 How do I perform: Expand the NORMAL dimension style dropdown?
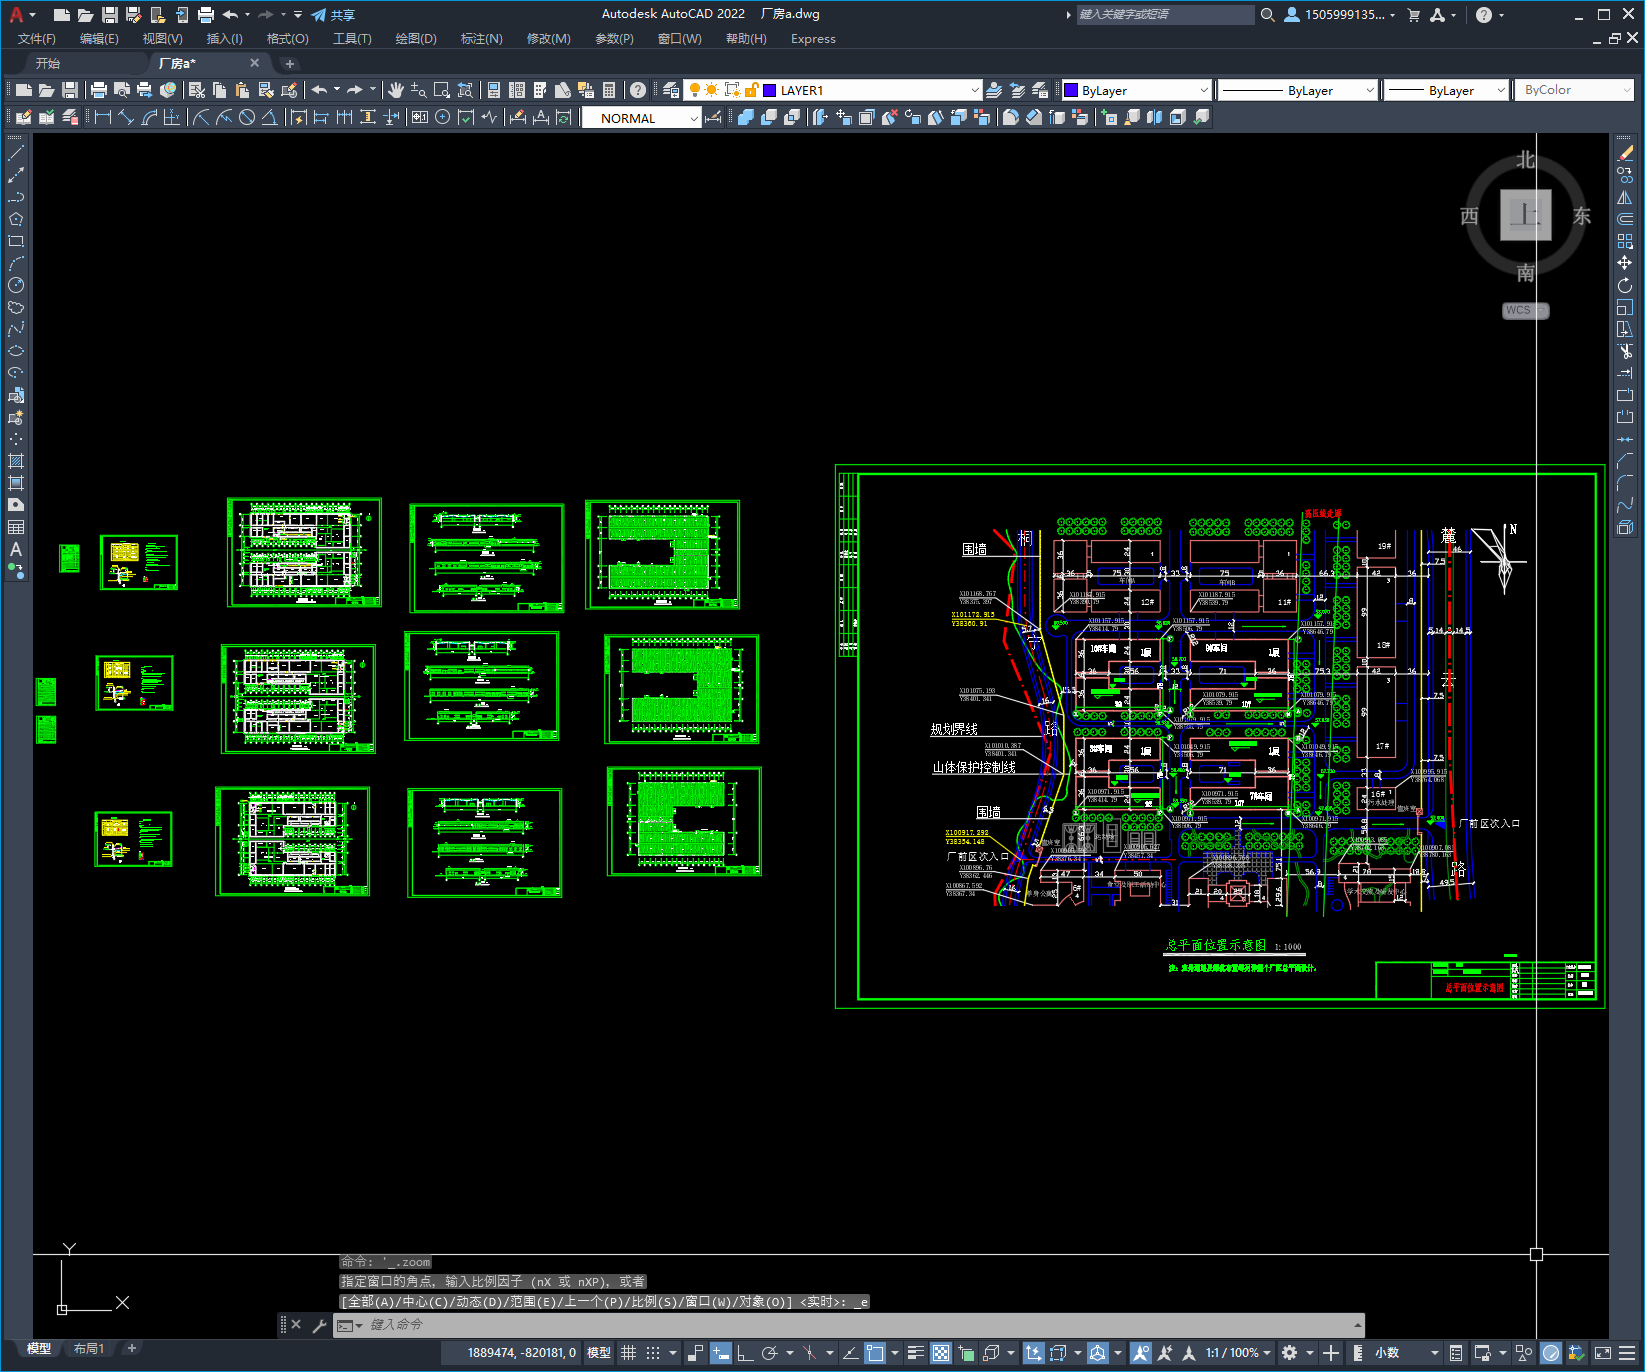642,118
